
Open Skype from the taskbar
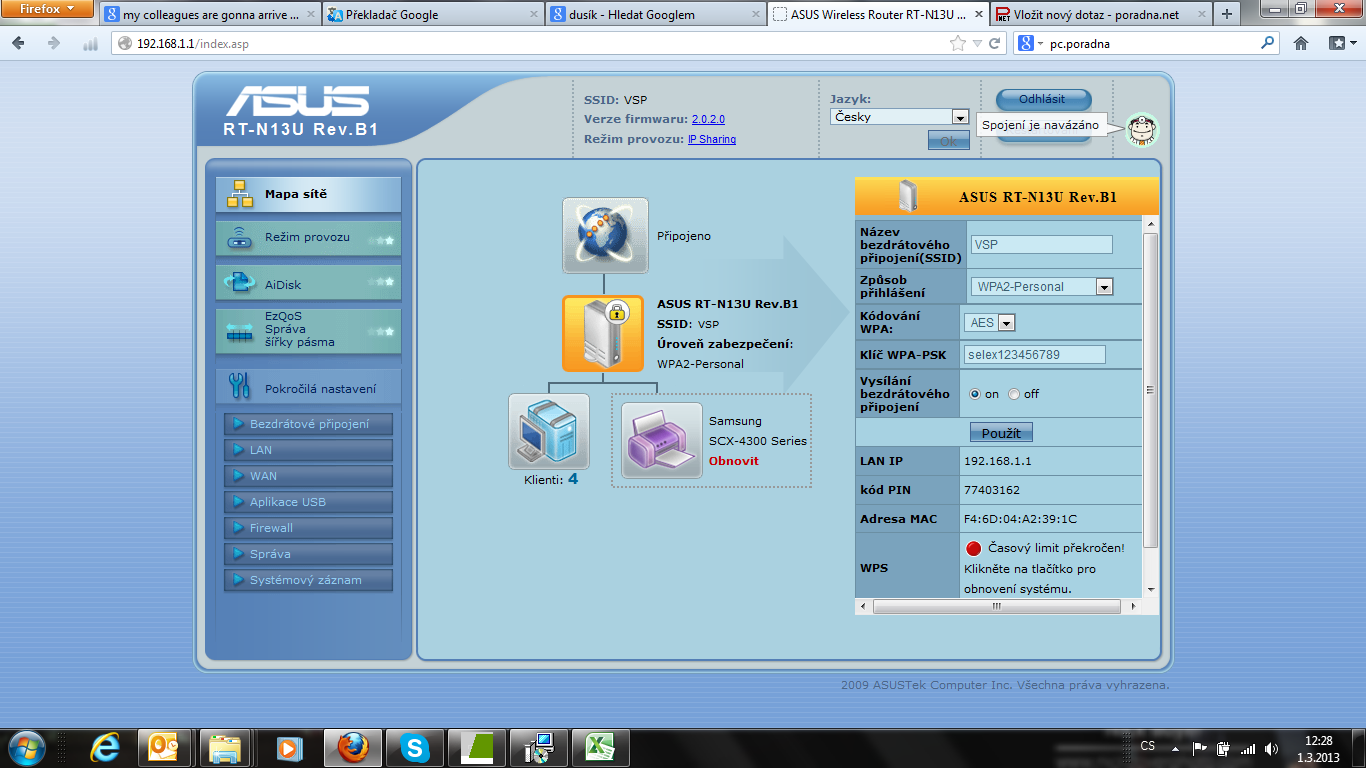tap(414, 748)
